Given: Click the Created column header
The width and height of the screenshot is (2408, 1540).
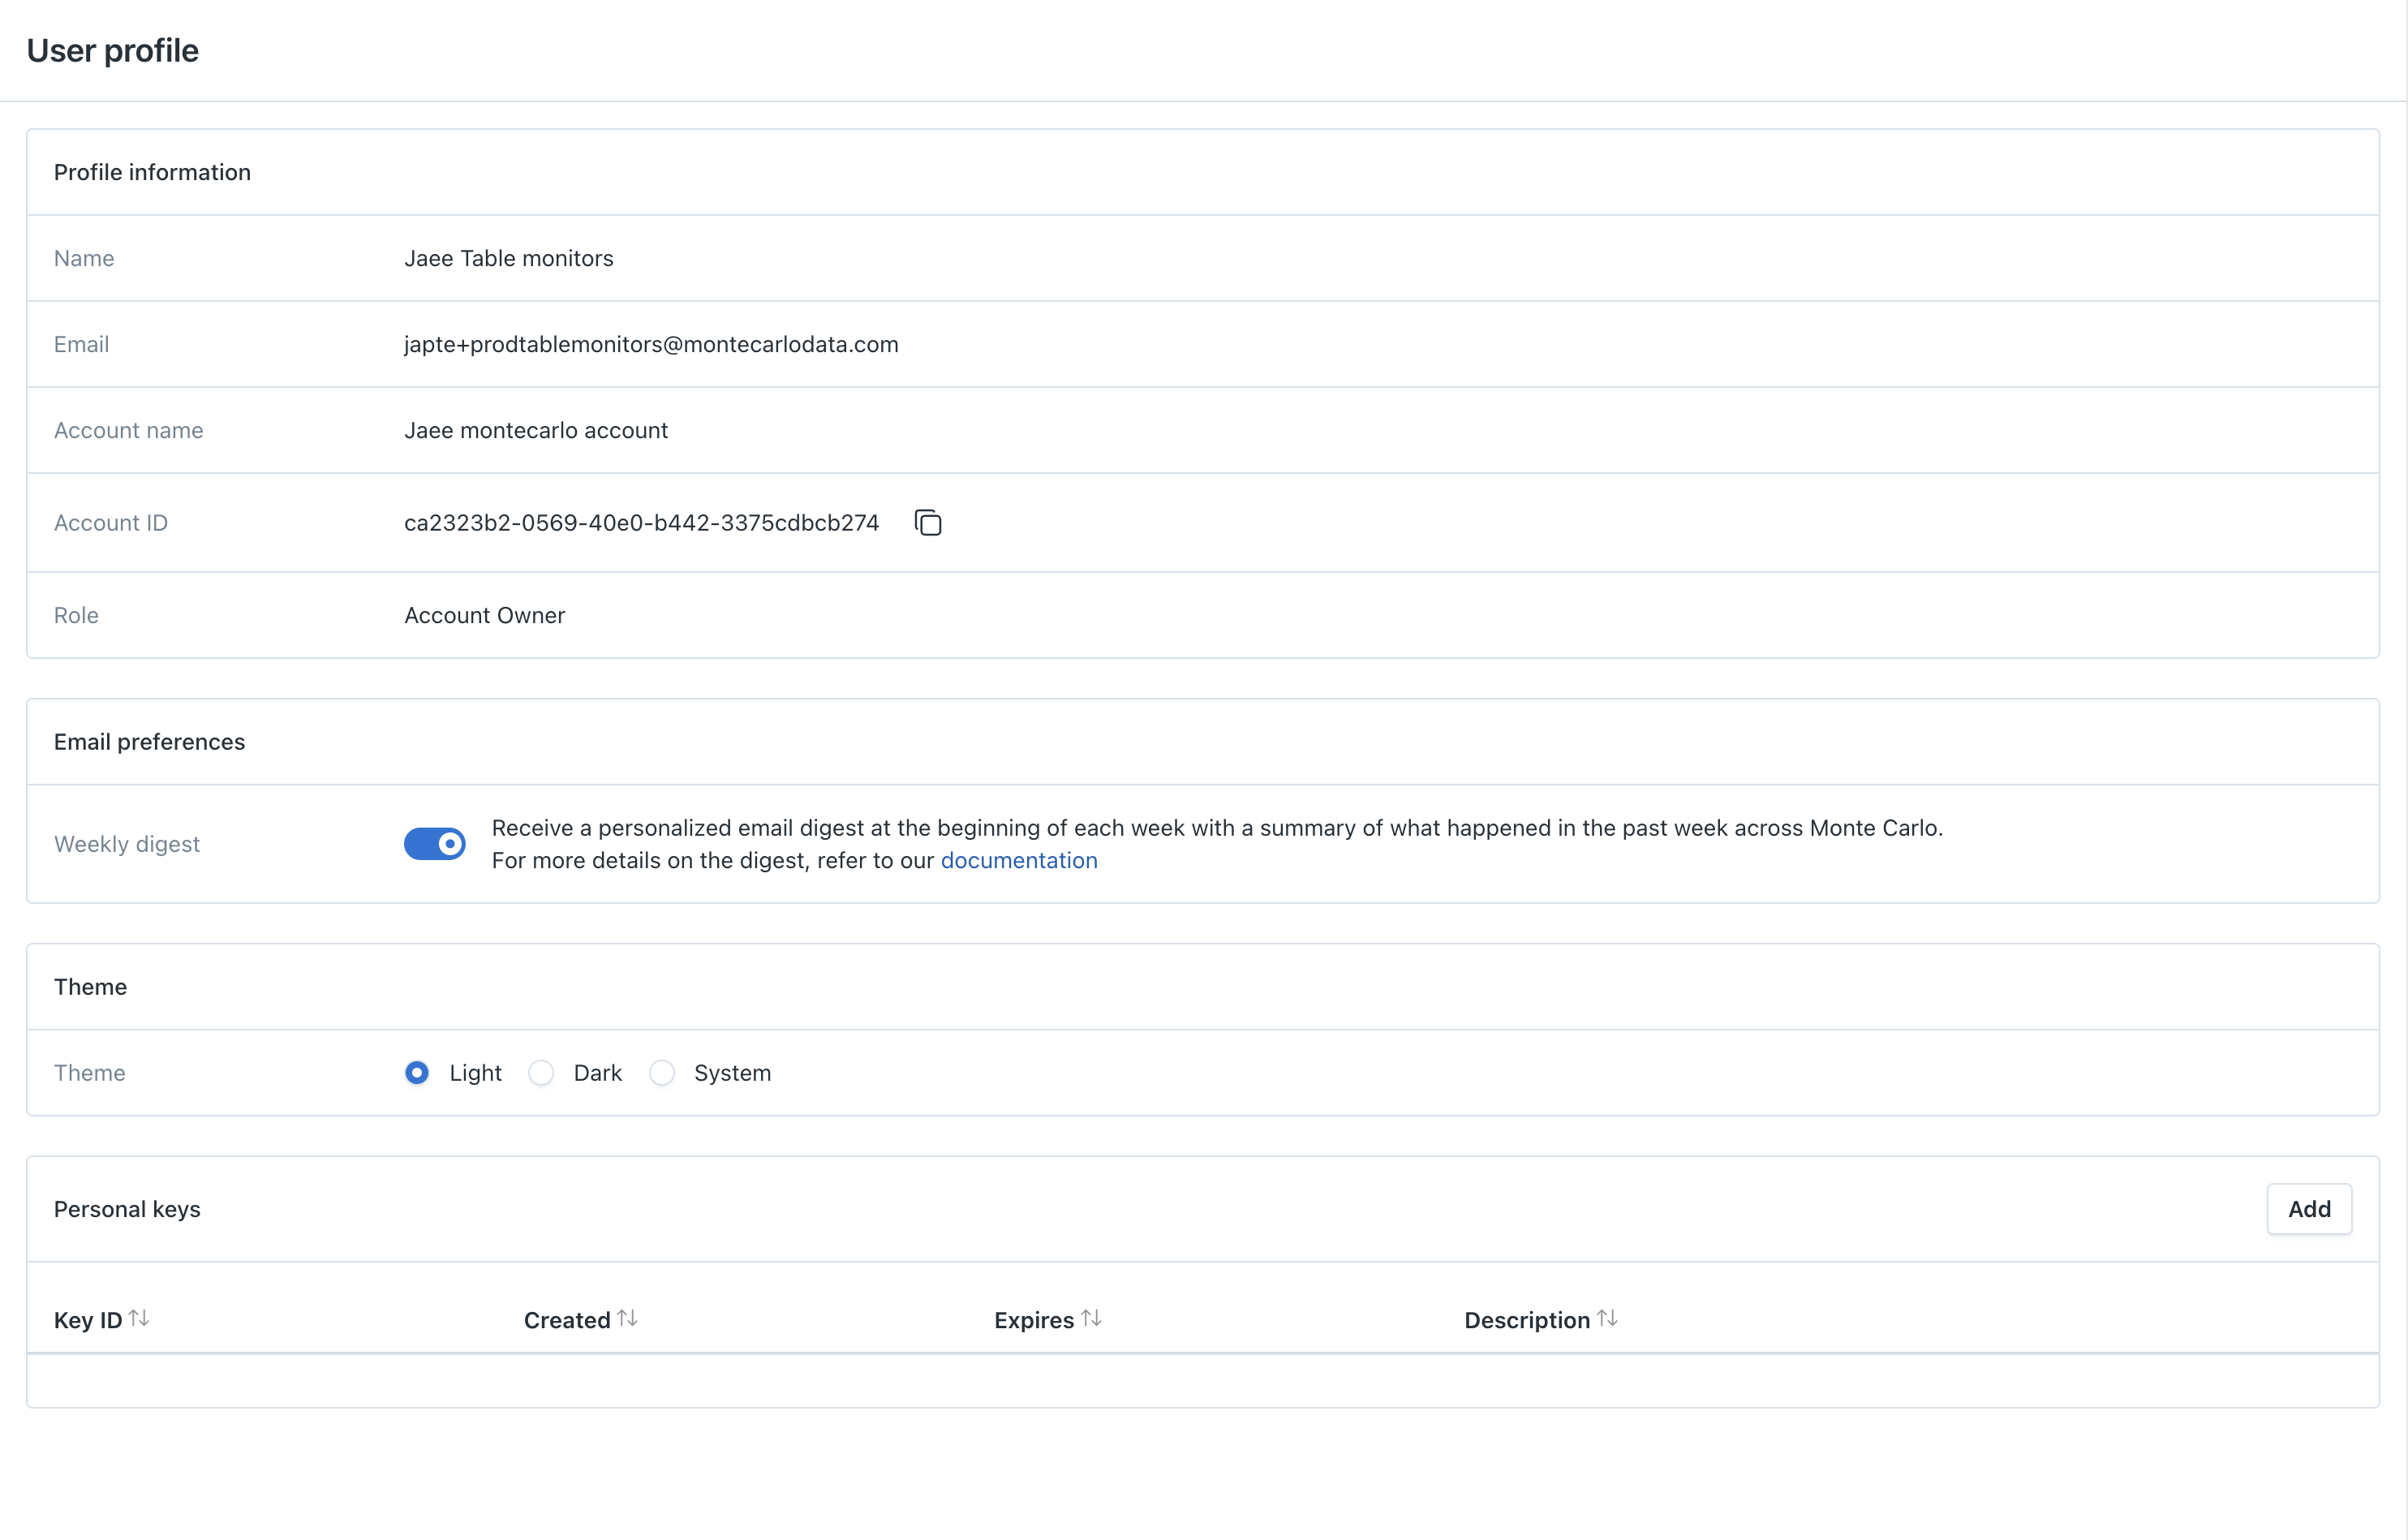Looking at the screenshot, I should 567,1320.
